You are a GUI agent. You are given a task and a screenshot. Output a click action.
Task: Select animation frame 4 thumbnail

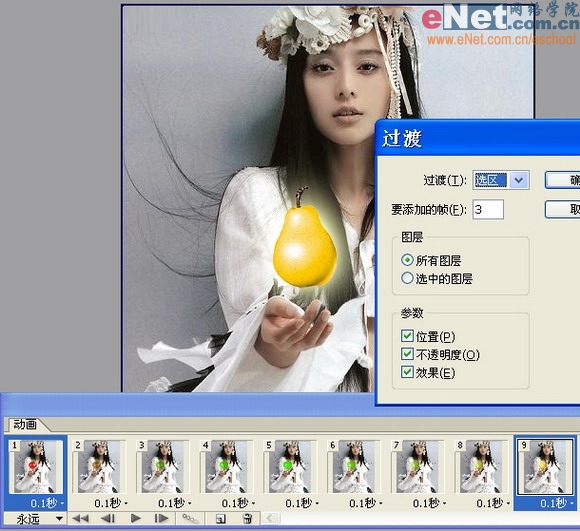click(x=226, y=467)
